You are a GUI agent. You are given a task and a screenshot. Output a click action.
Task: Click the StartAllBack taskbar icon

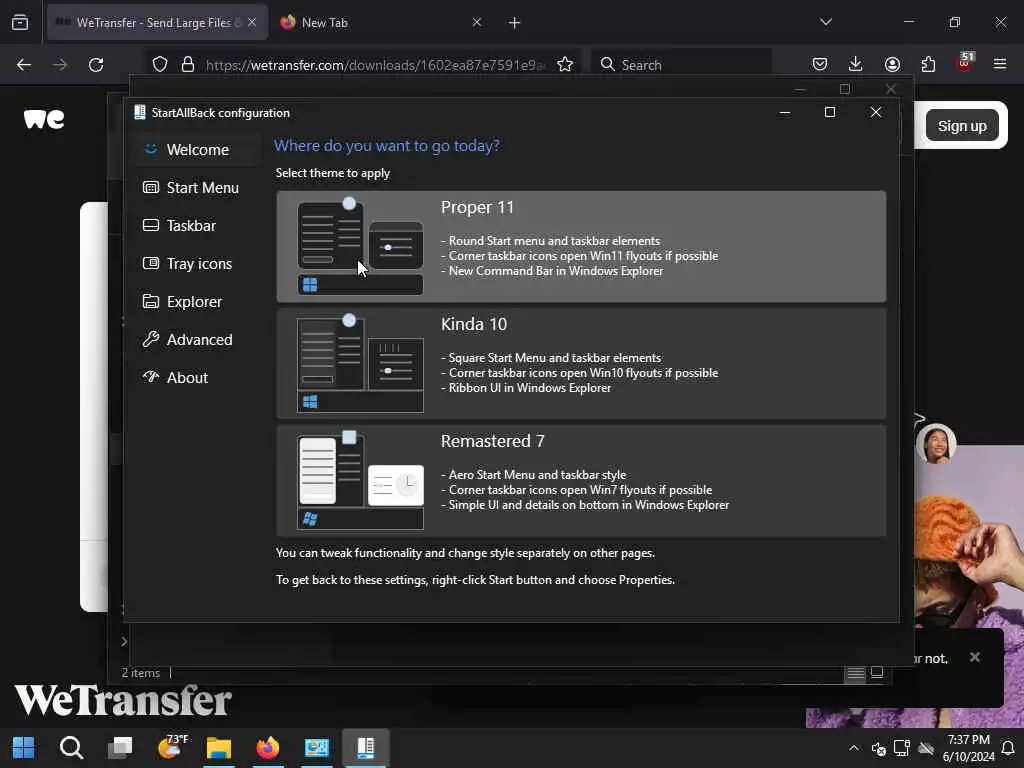(365, 748)
